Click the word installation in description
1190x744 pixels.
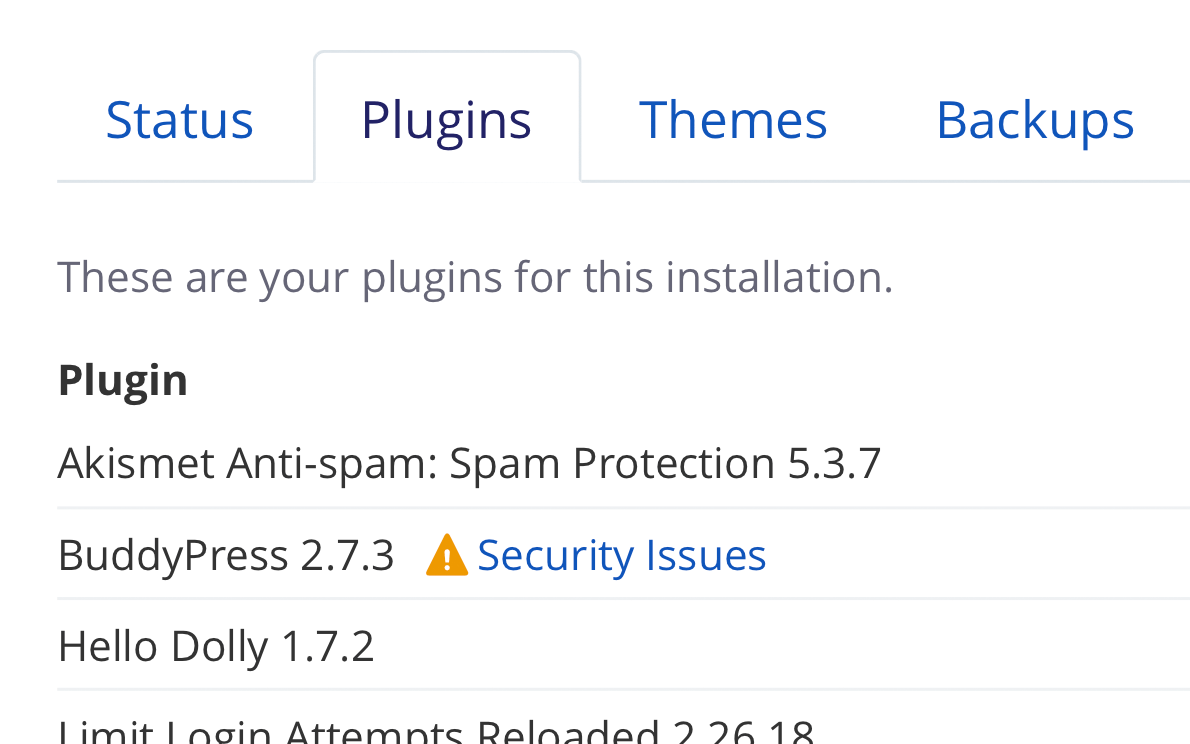pyautogui.click(x=779, y=277)
